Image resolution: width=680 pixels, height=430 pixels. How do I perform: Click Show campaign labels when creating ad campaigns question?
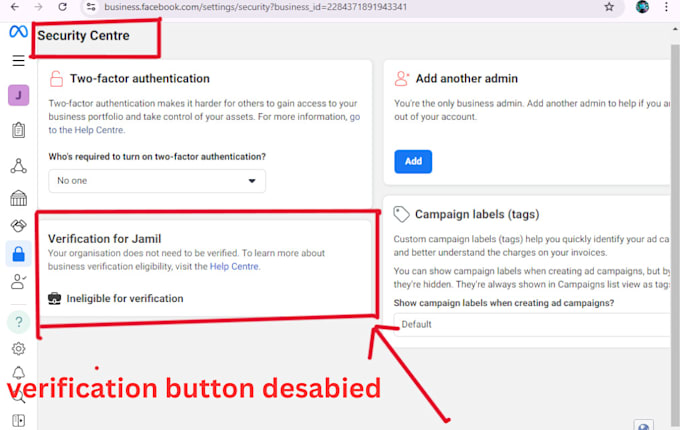[504, 303]
